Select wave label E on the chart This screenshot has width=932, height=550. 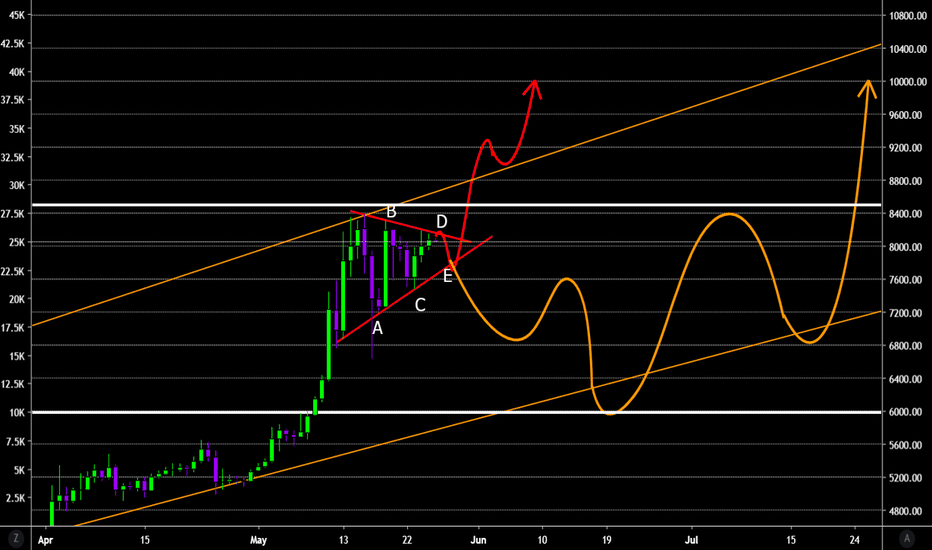(448, 276)
